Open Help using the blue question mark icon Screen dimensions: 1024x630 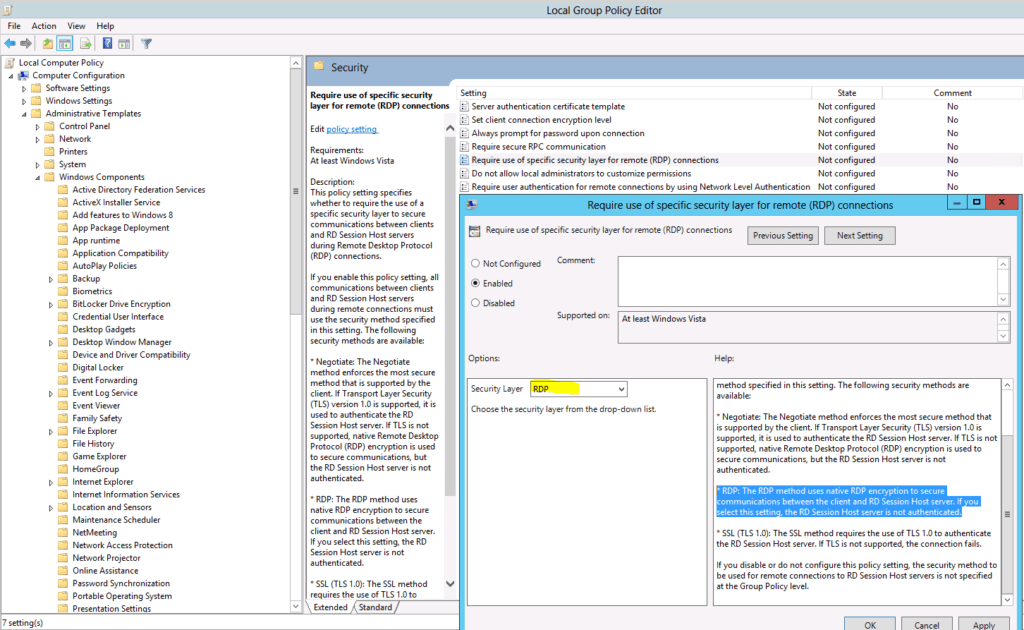[x=106, y=43]
